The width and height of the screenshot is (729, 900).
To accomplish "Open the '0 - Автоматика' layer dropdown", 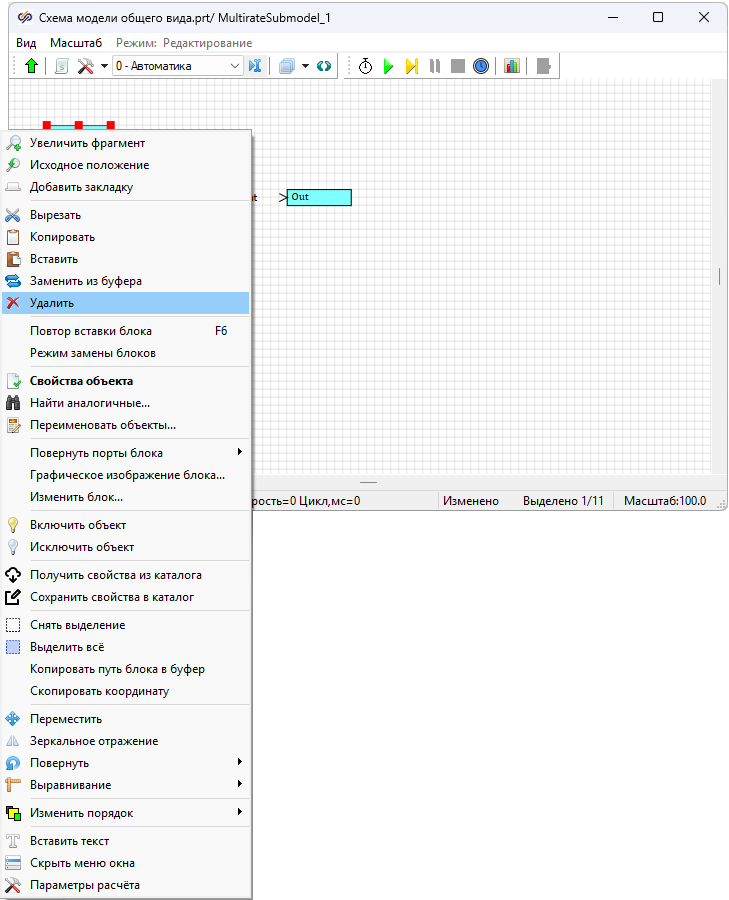I will click(x=178, y=66).
